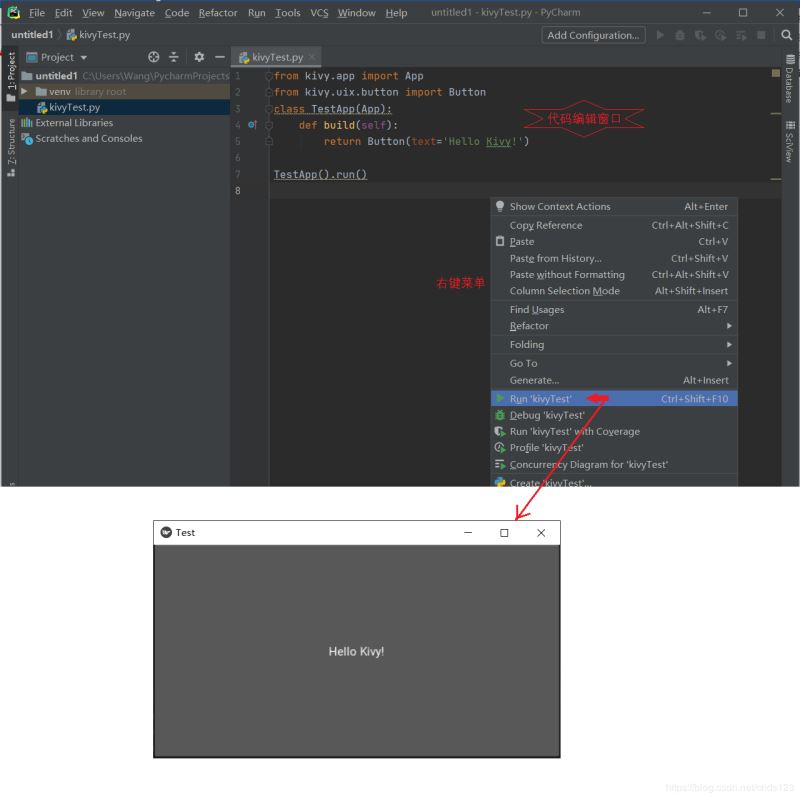Open the Structure side tool window
This screenshot has width=800, height=799.
(x=11, y=147)
